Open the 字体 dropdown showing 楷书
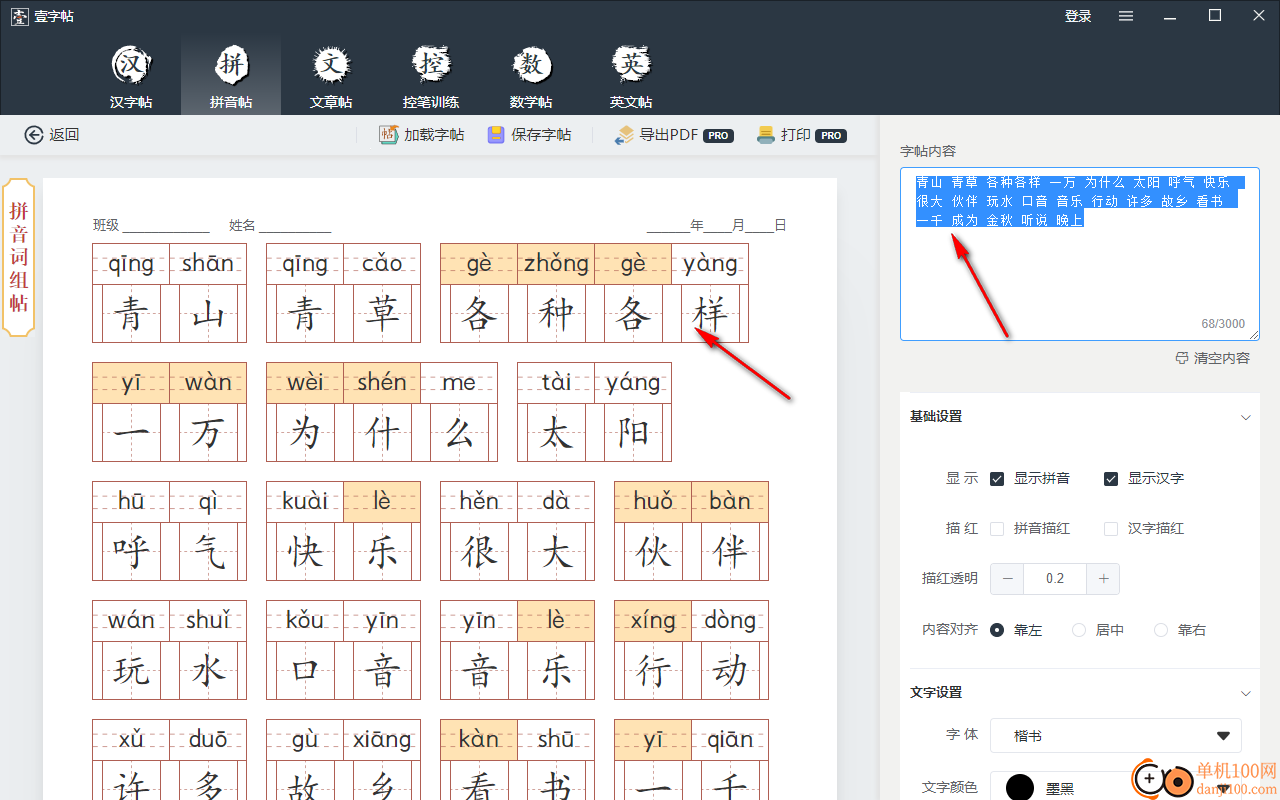The image size is (1280, 800). (1116, 736)
